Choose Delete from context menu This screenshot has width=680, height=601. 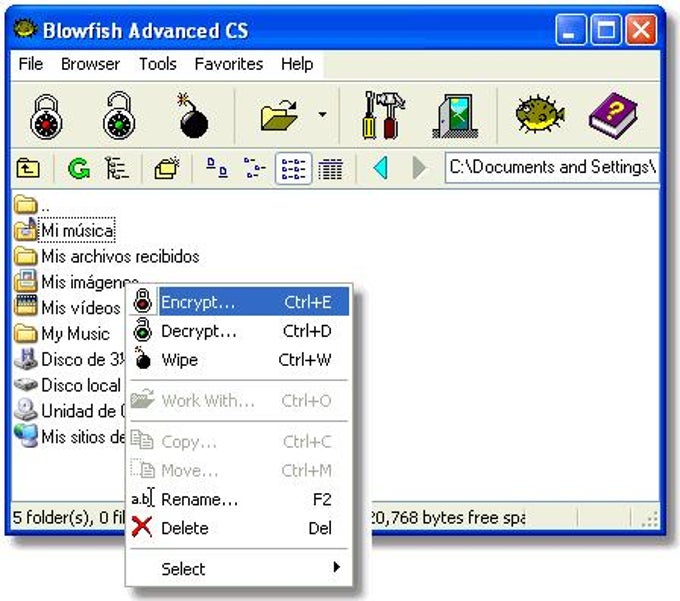(239, 528)
